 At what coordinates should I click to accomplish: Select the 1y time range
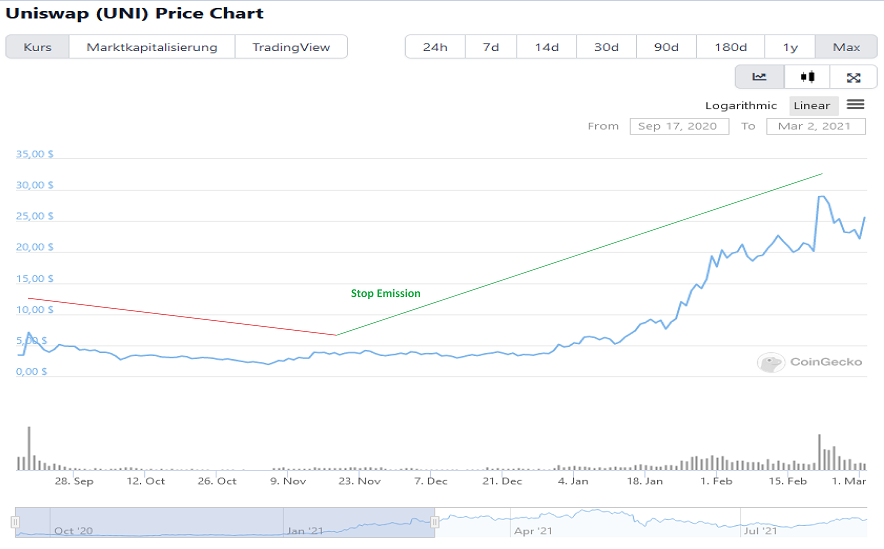[790, 47]
